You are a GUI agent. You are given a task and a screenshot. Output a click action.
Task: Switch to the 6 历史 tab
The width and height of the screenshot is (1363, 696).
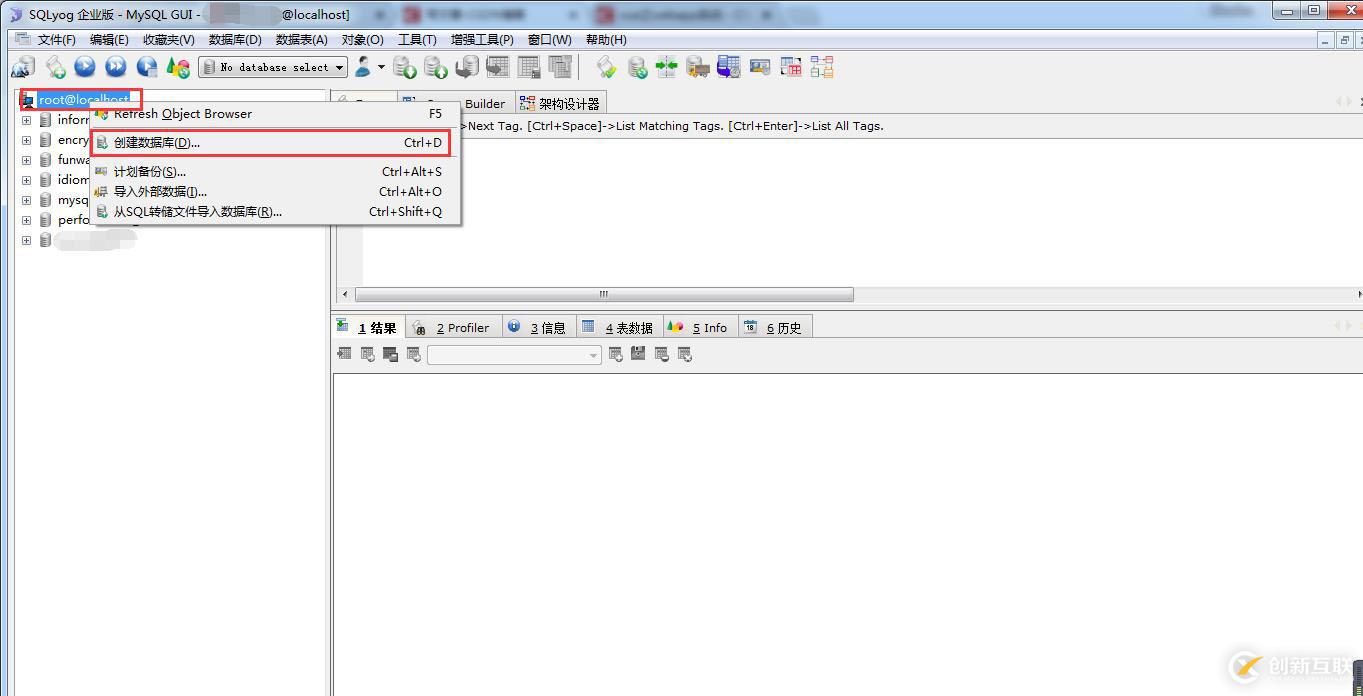(775, 328)
